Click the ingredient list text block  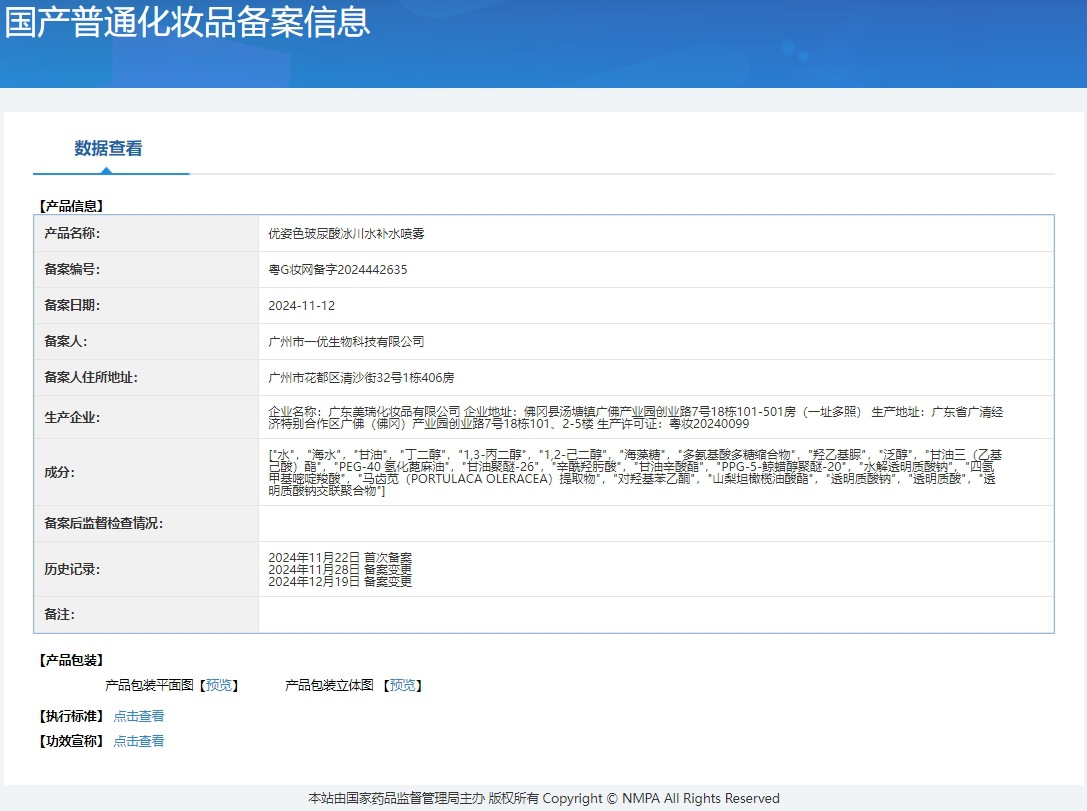pos(635,472)
